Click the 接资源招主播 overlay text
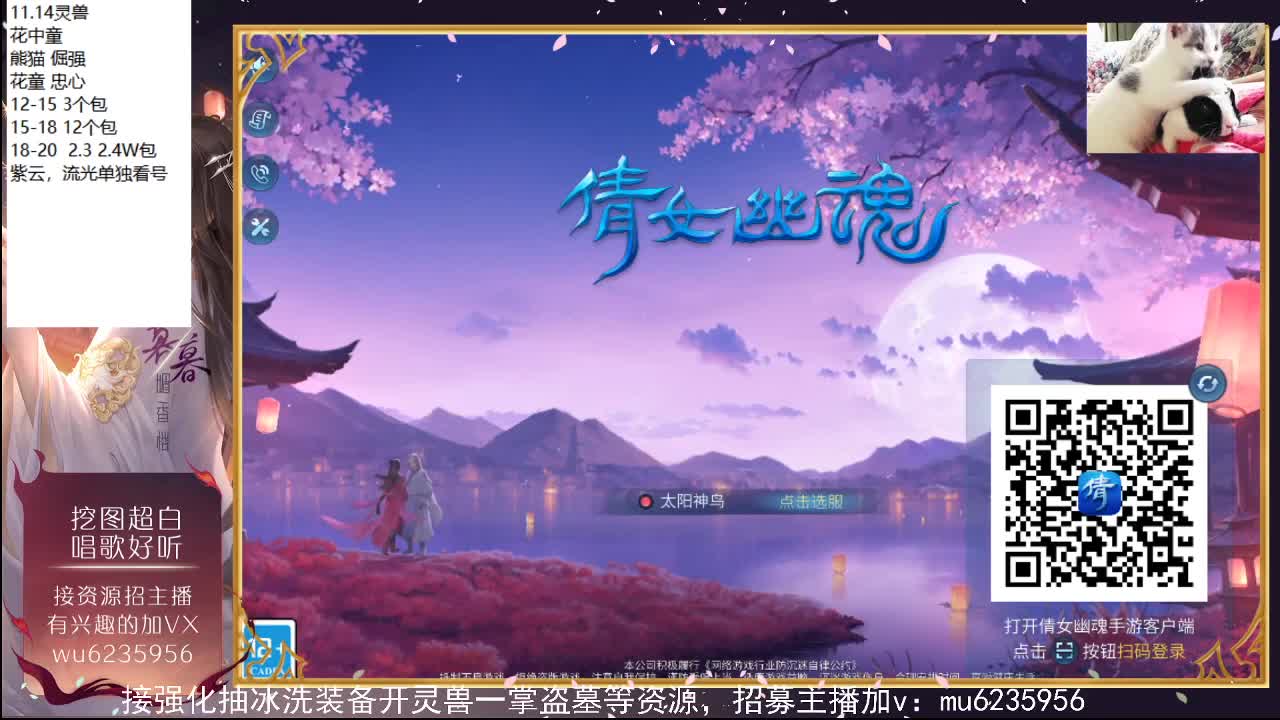 tap(122, 596)
